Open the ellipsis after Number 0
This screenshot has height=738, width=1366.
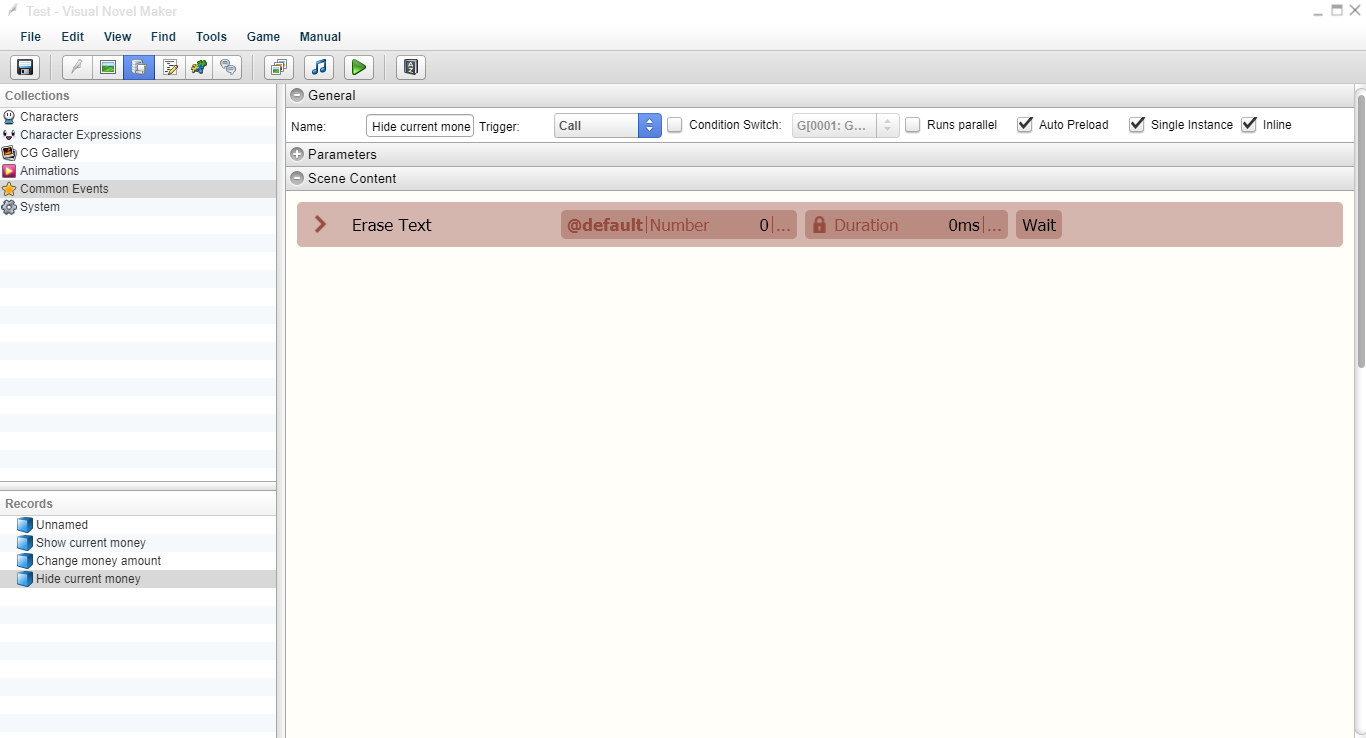pyautogui.click(x=784, y=225)
